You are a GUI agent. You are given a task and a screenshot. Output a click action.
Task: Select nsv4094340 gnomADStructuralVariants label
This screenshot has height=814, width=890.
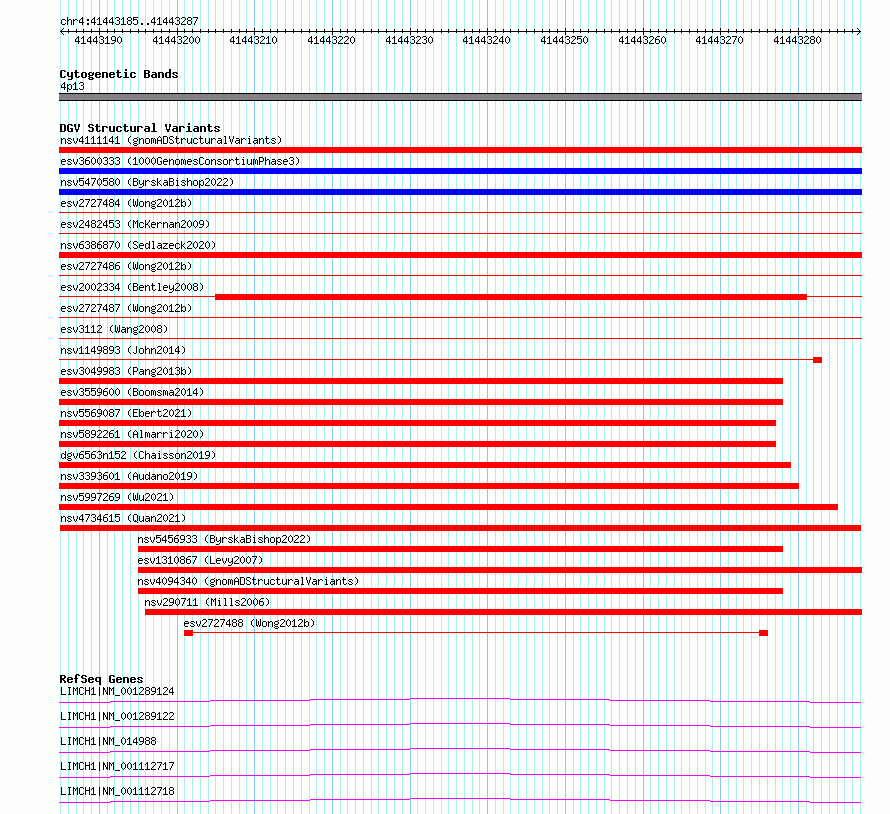click(x=248, y=581)
